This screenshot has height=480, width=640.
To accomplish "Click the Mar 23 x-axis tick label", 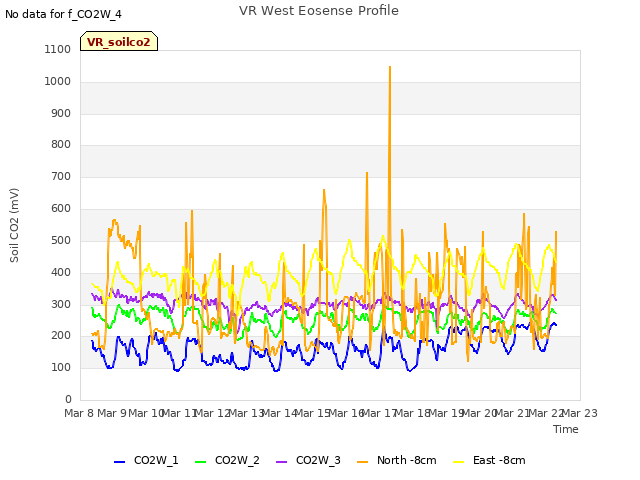I will pos(579,413).
